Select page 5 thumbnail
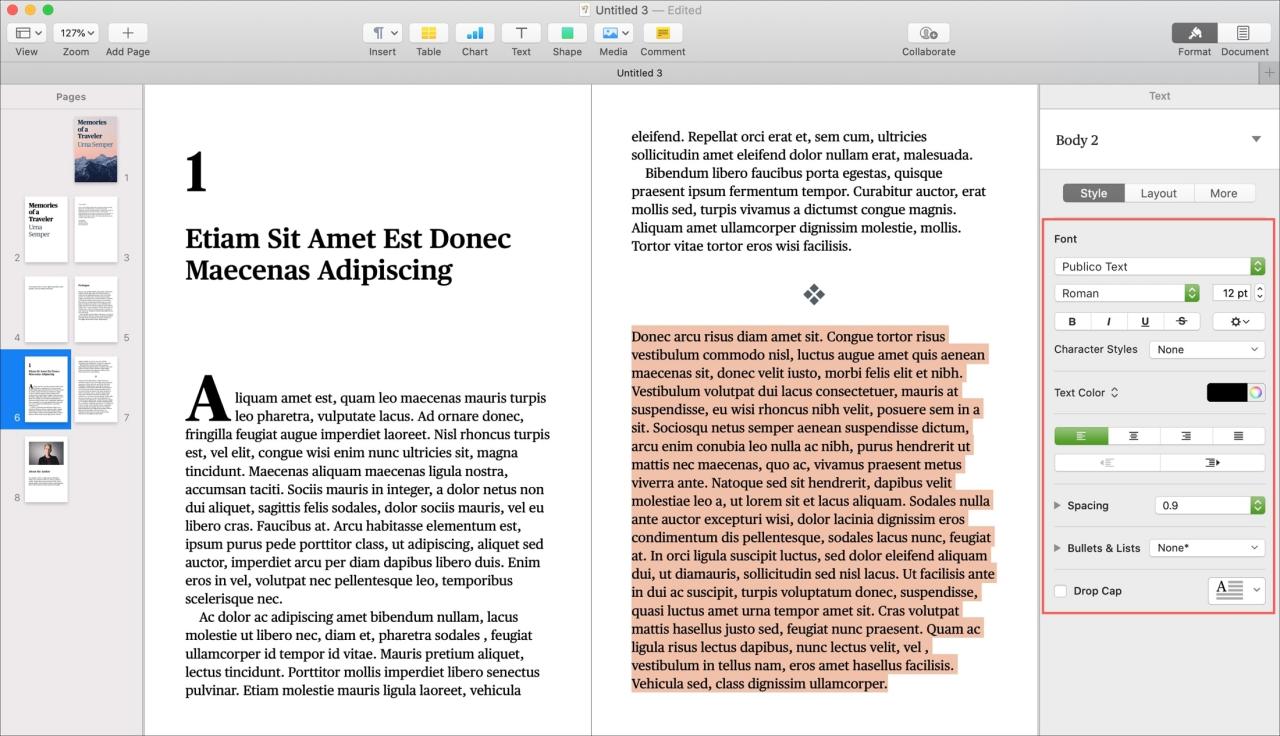Viewport: 1280px width, 736px height. (x=96, y=309)
